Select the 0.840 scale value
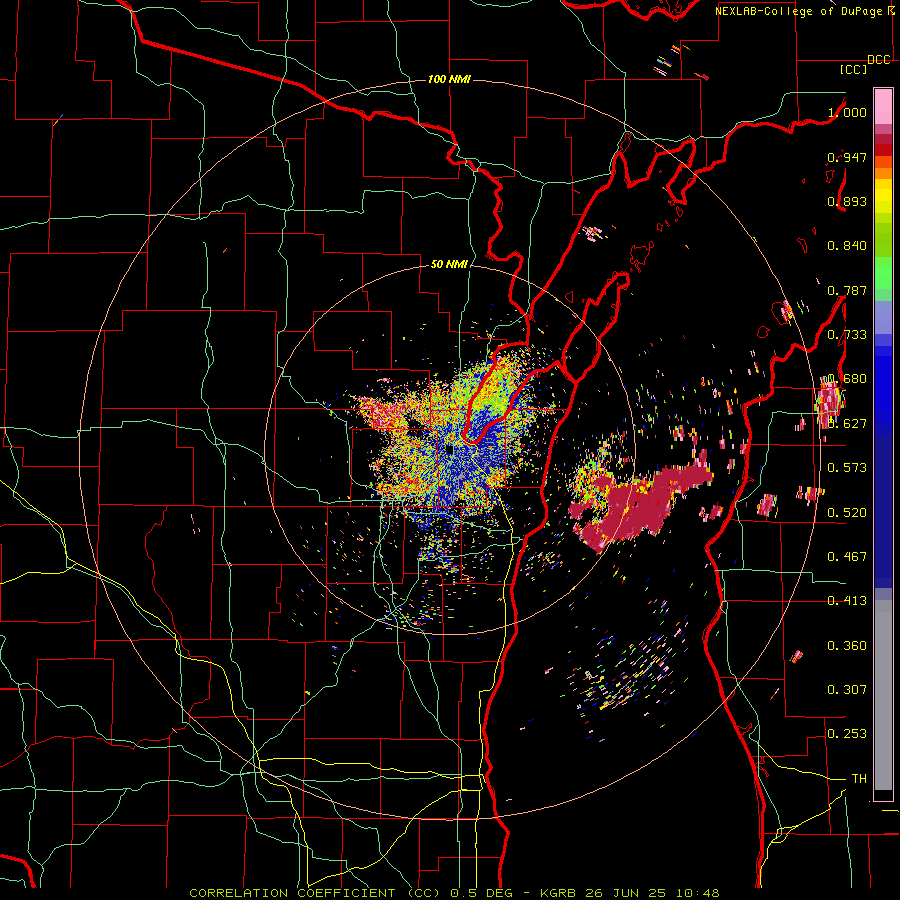The image size is (900, 900). 847,246
